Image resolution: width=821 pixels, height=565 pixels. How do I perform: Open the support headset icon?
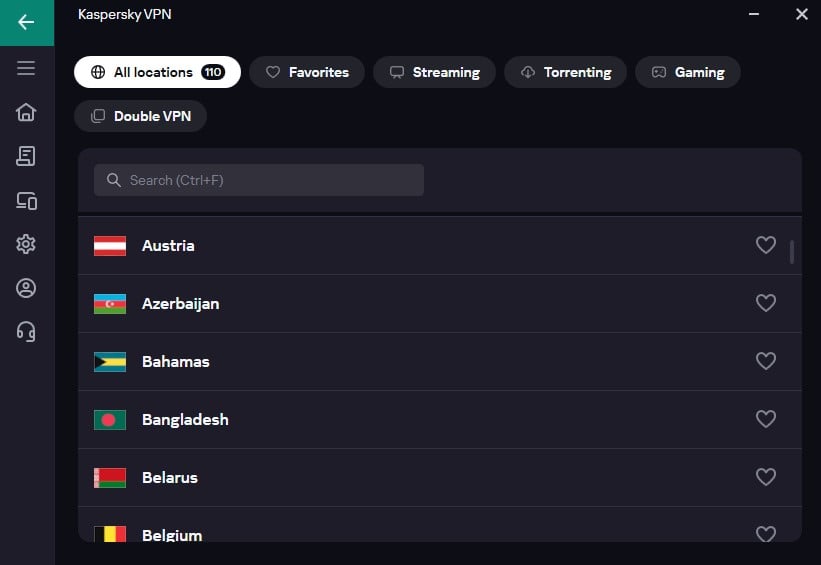[x=26, y=332]
